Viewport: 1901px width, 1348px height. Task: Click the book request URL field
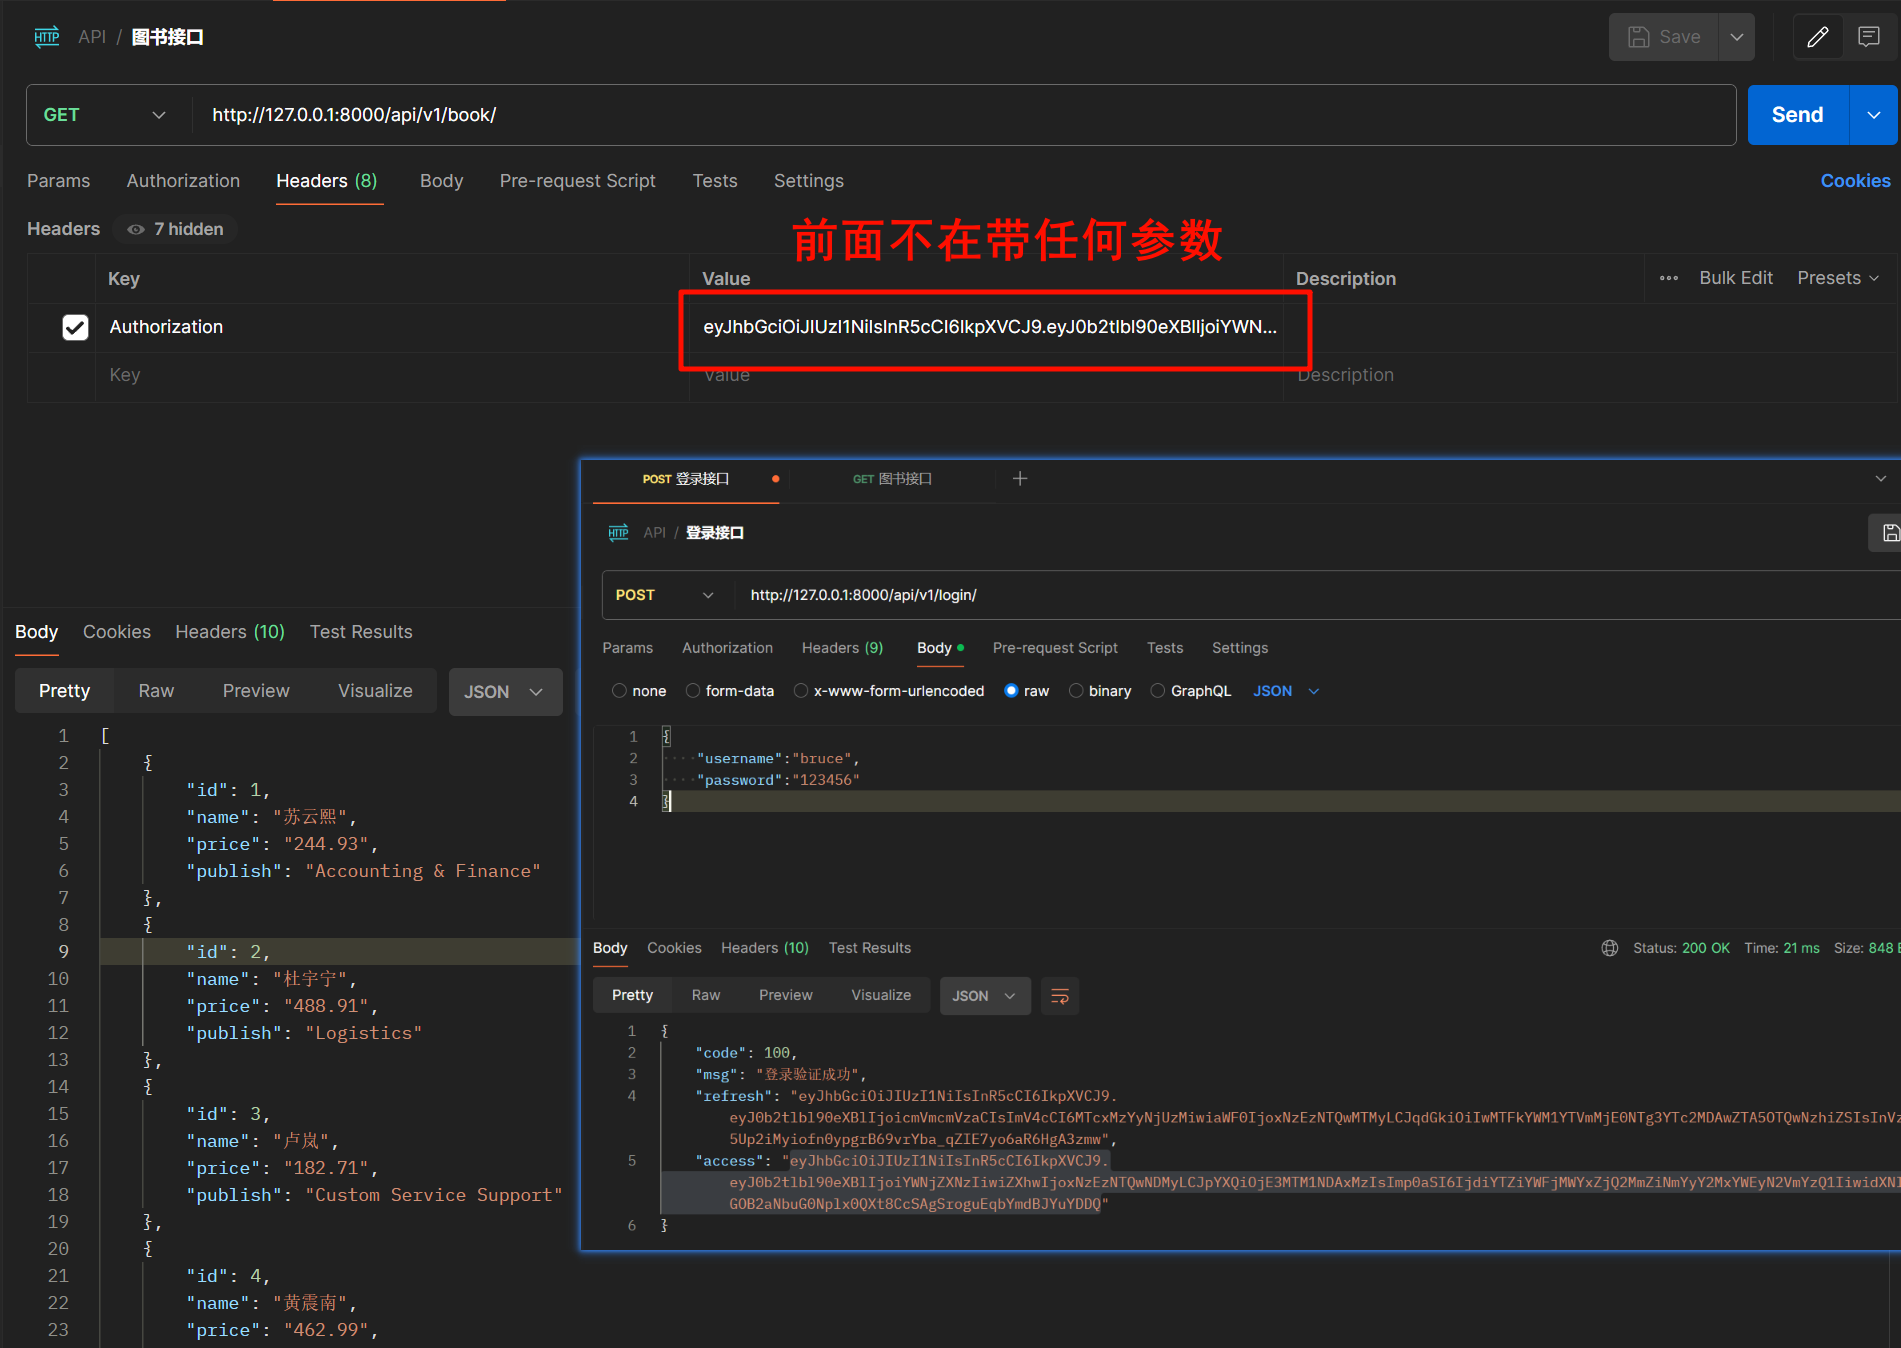pos(964,115)
